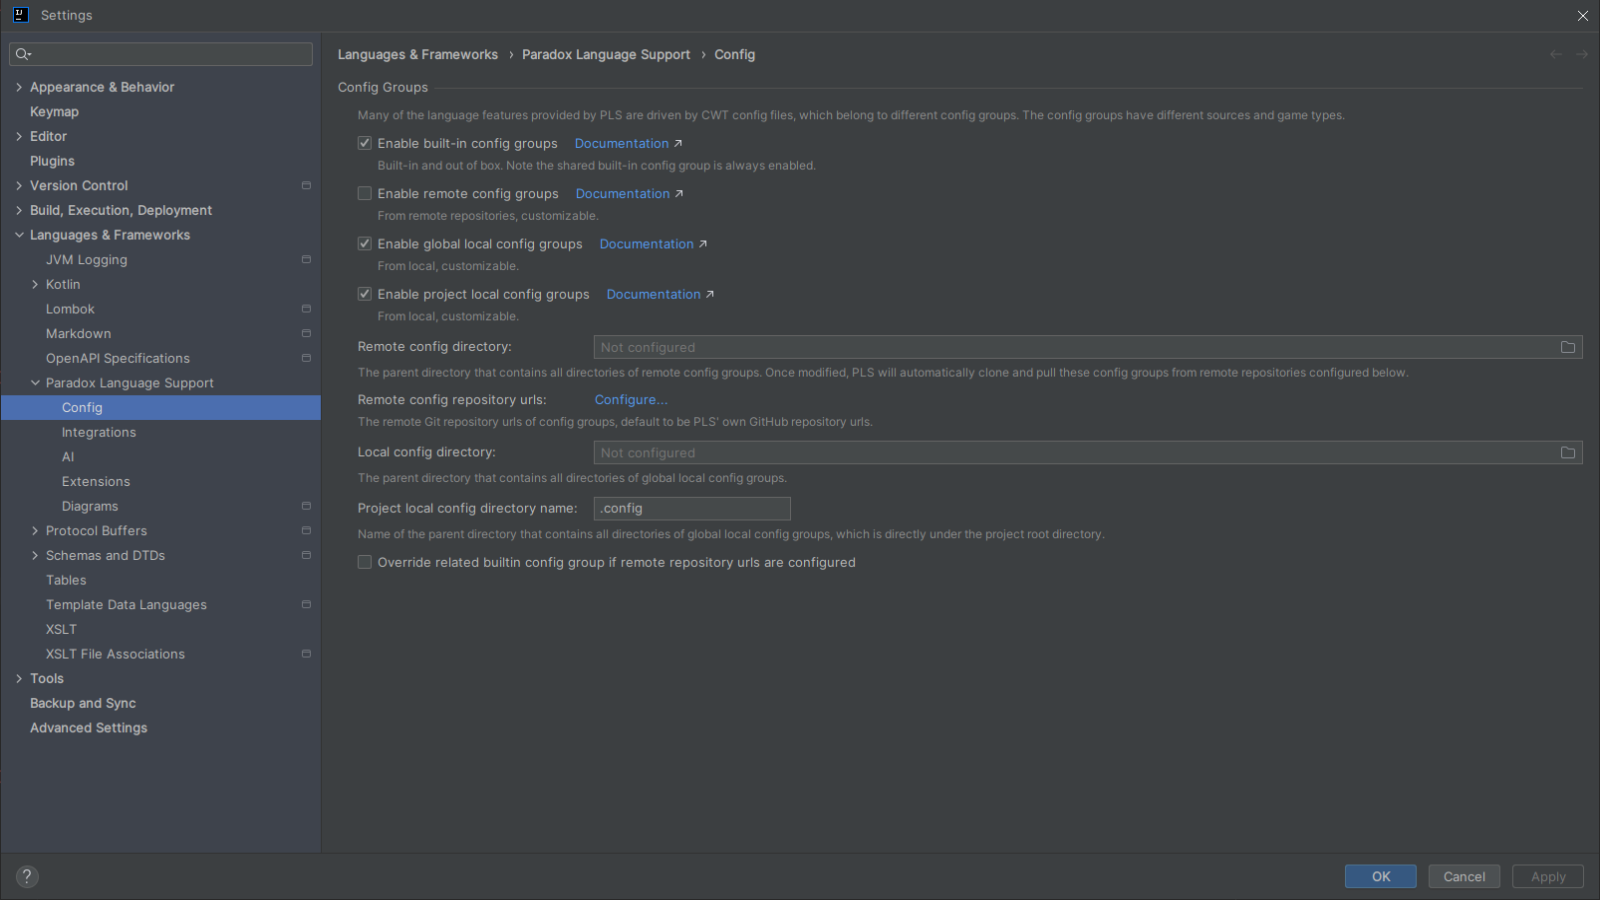Click folder icon in Remote config directory field
The width and height of the screenshot is (1600, 900).
(x=1567, y=347)
